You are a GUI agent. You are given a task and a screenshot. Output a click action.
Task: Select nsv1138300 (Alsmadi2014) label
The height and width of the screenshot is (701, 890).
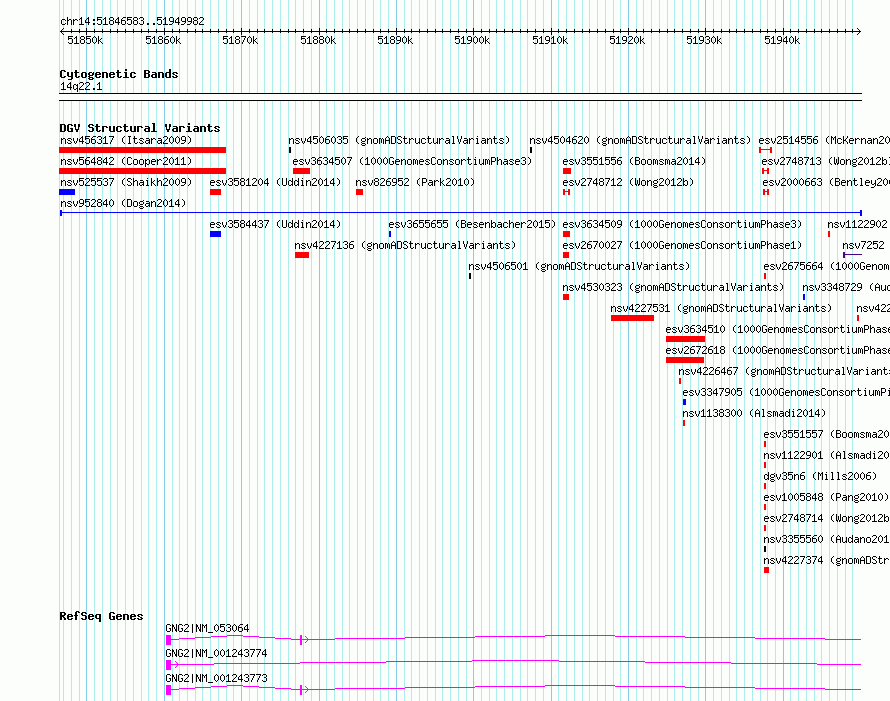tap(754, 413)
